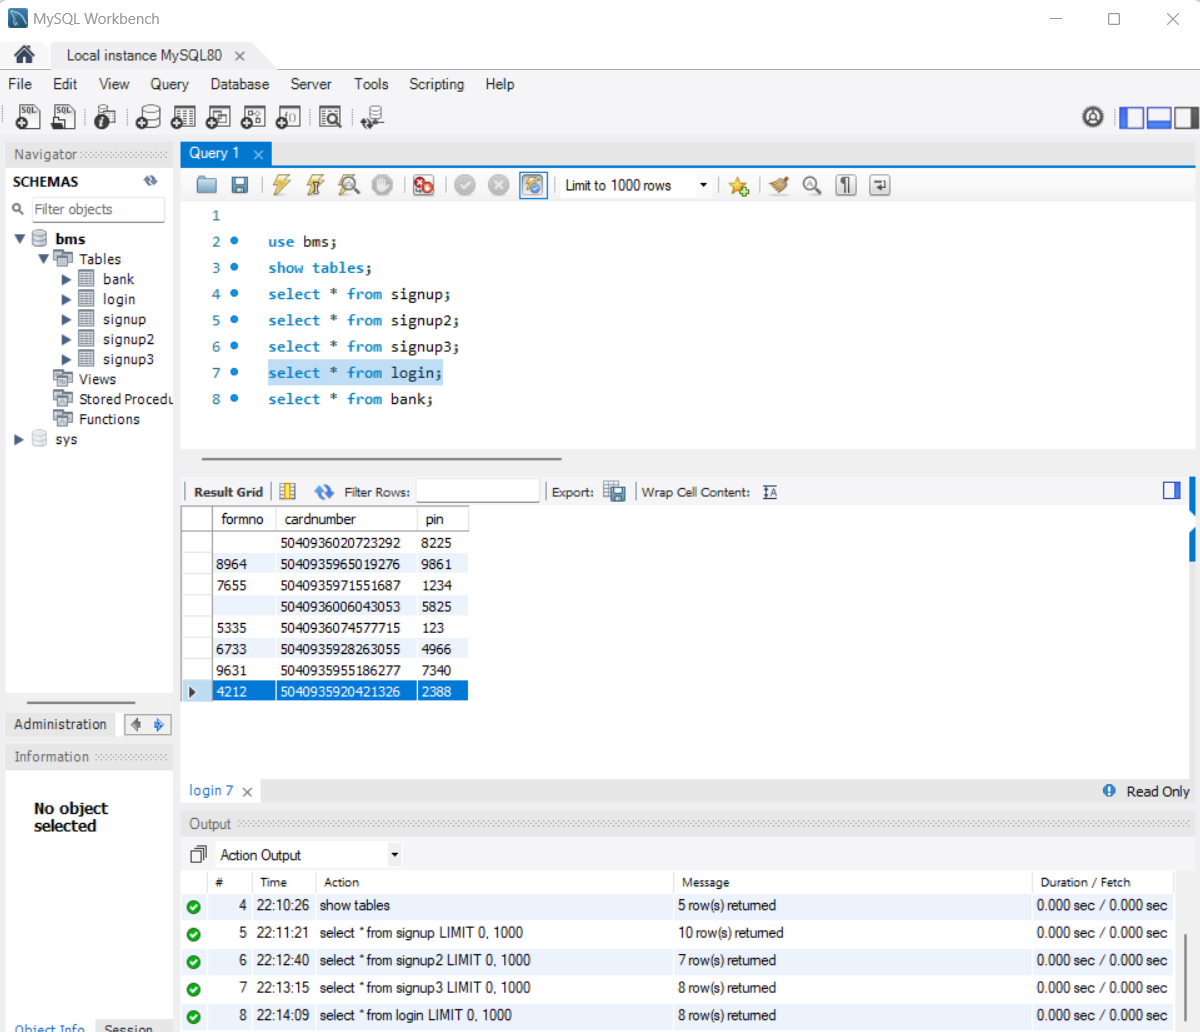
Task: Beautify query with broom icon
Action: pyautogui.click(x=779, y=185)
